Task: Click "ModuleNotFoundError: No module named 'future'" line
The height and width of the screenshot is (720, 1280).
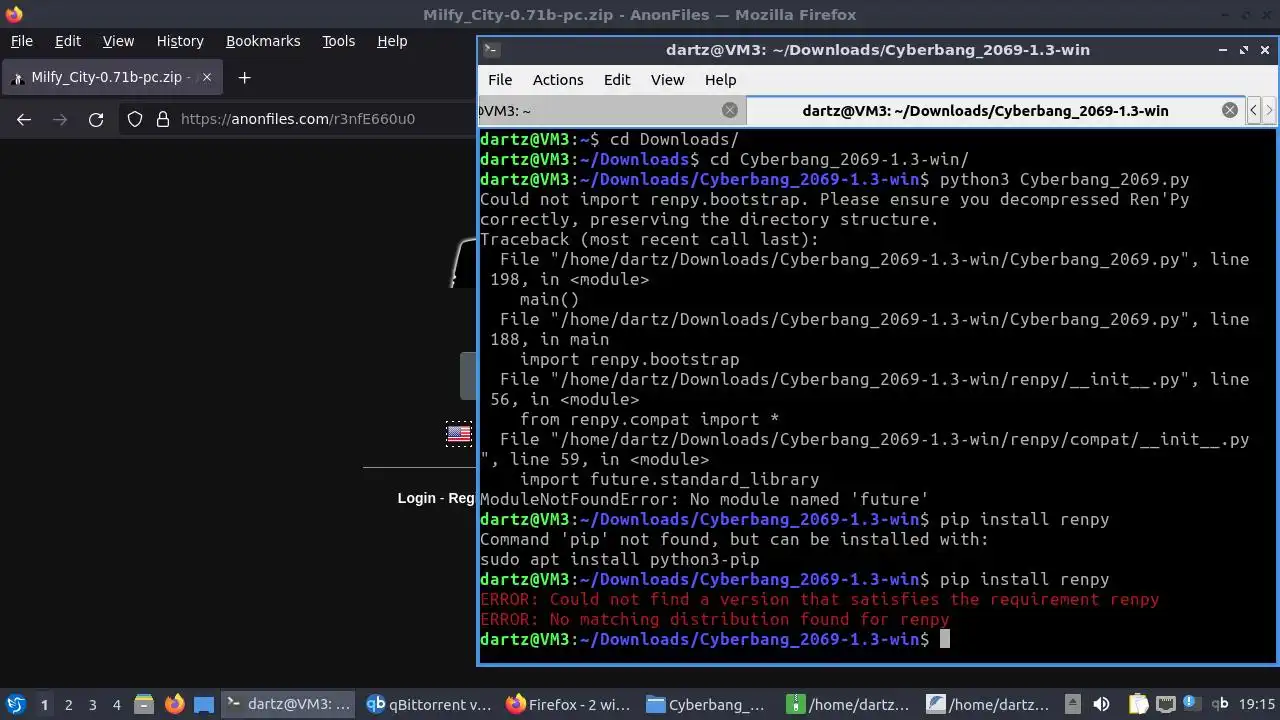Action: 704,499
